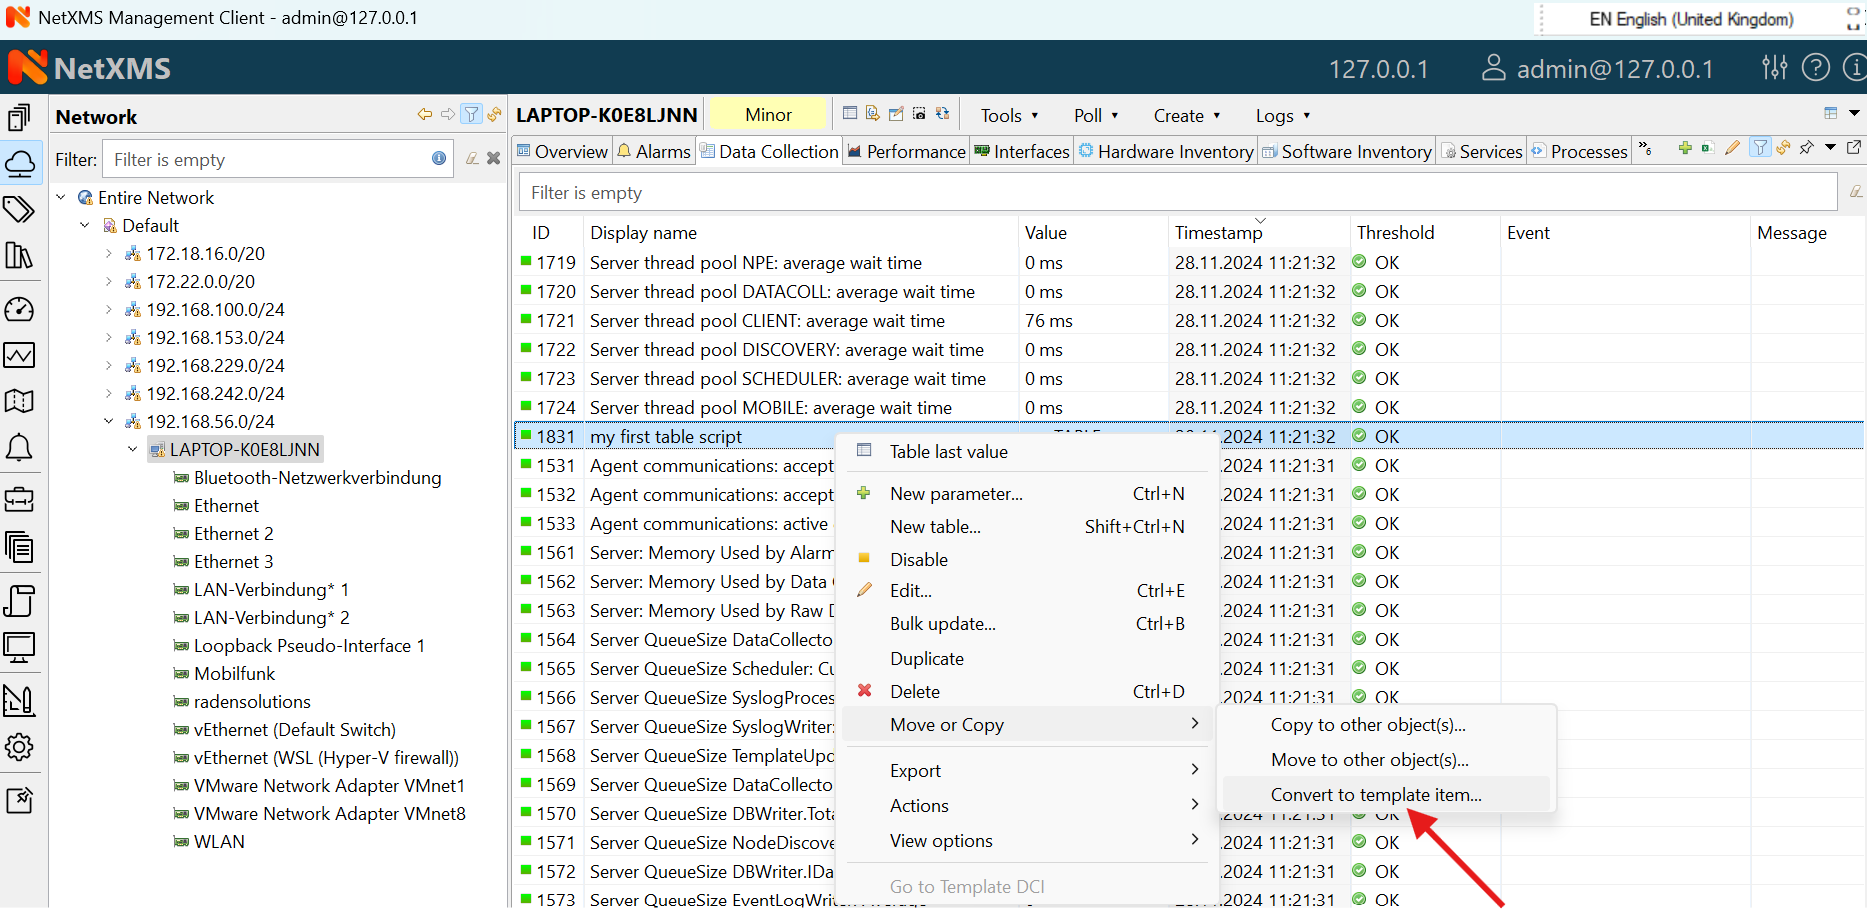1867x909 pixels.
Task: Click the green plus add icon in toolbar
Action: tap(1685, 148)
